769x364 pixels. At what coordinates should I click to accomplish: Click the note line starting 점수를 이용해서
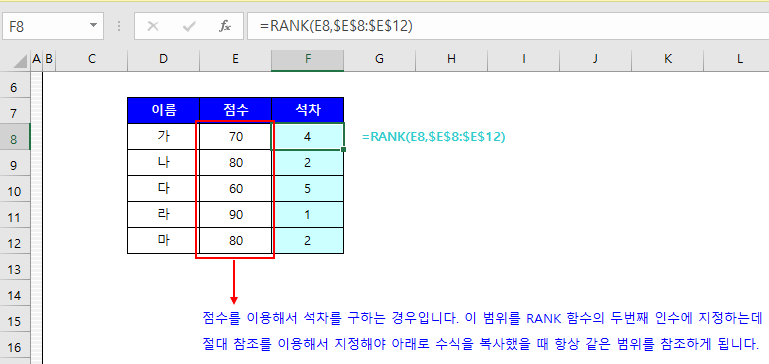[483, 318]
